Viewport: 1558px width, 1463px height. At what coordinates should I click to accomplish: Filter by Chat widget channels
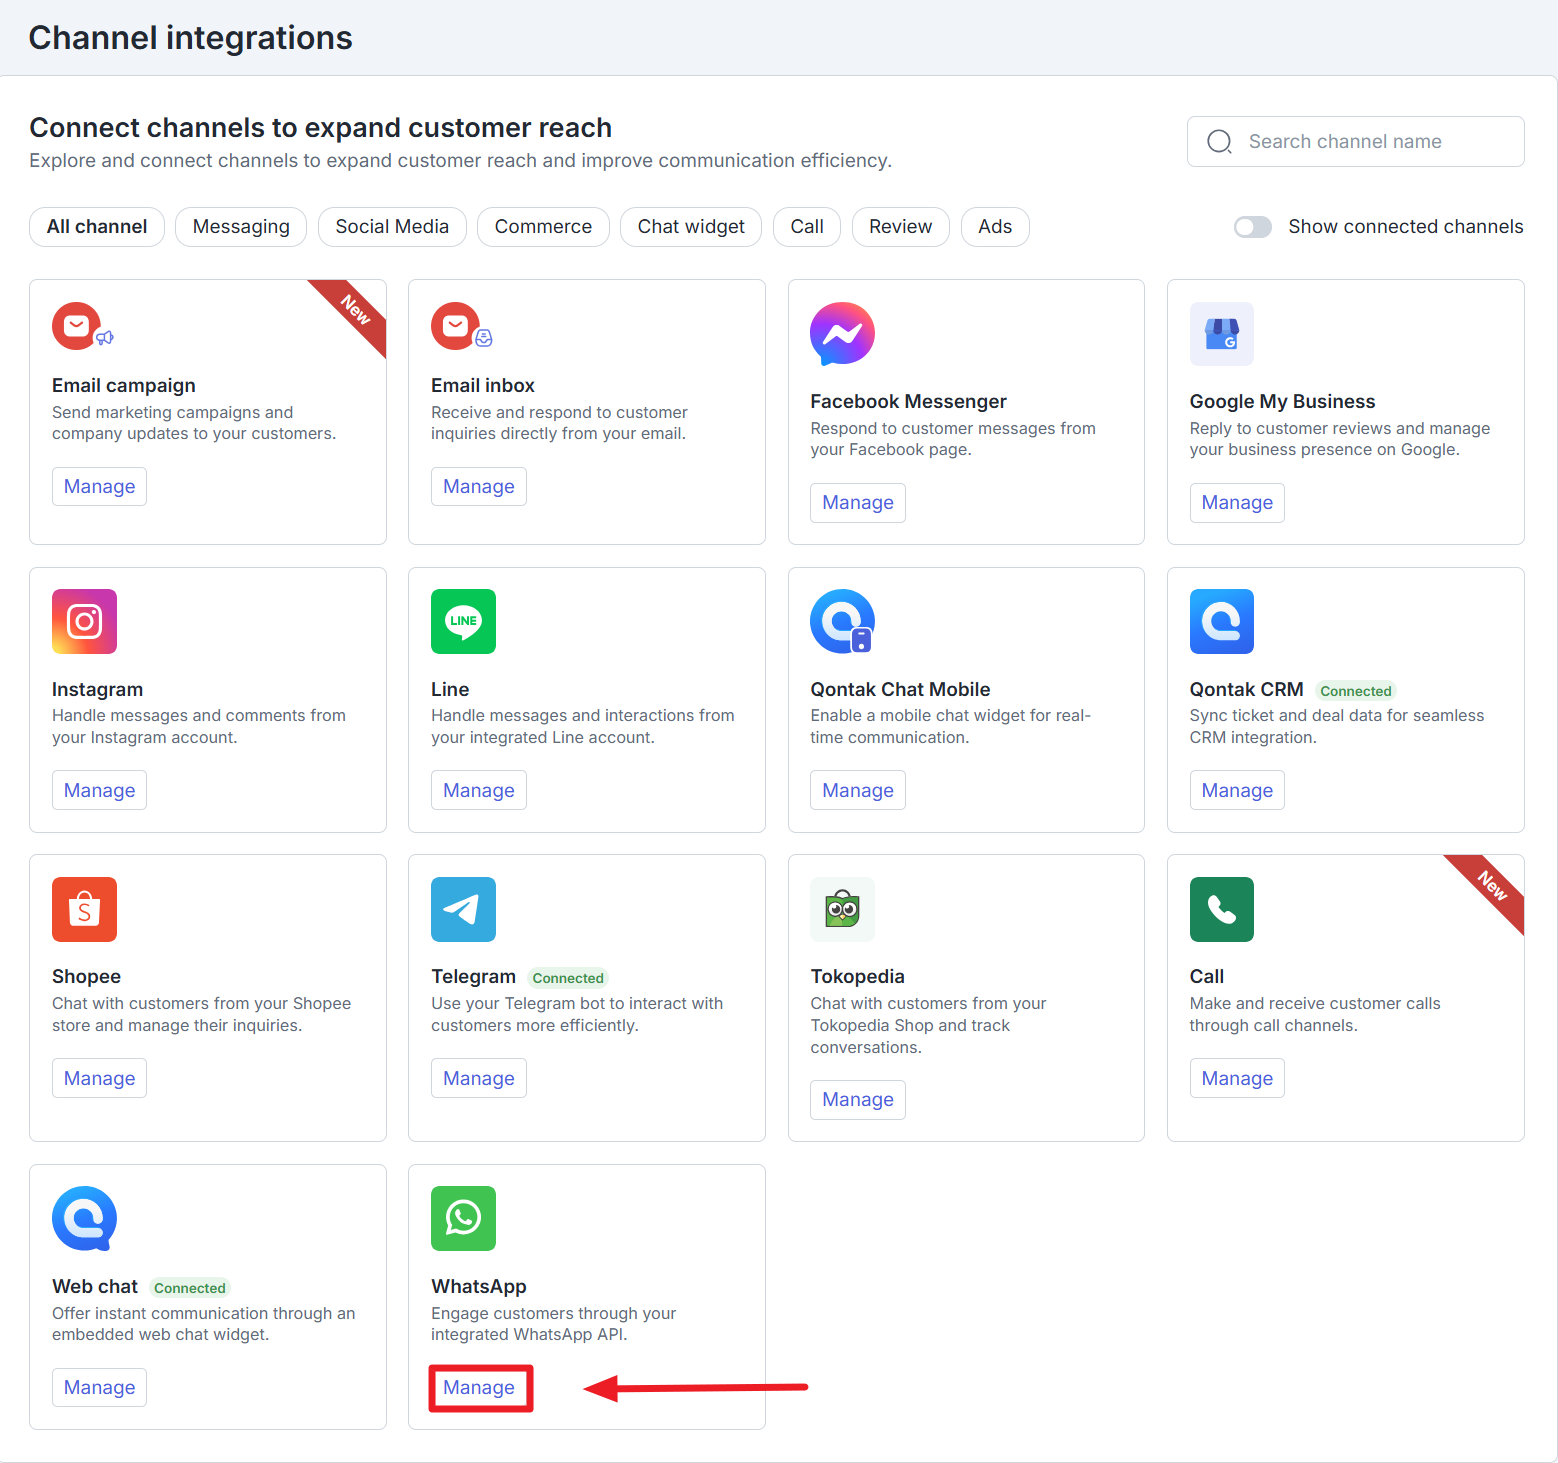coord(691,227)
